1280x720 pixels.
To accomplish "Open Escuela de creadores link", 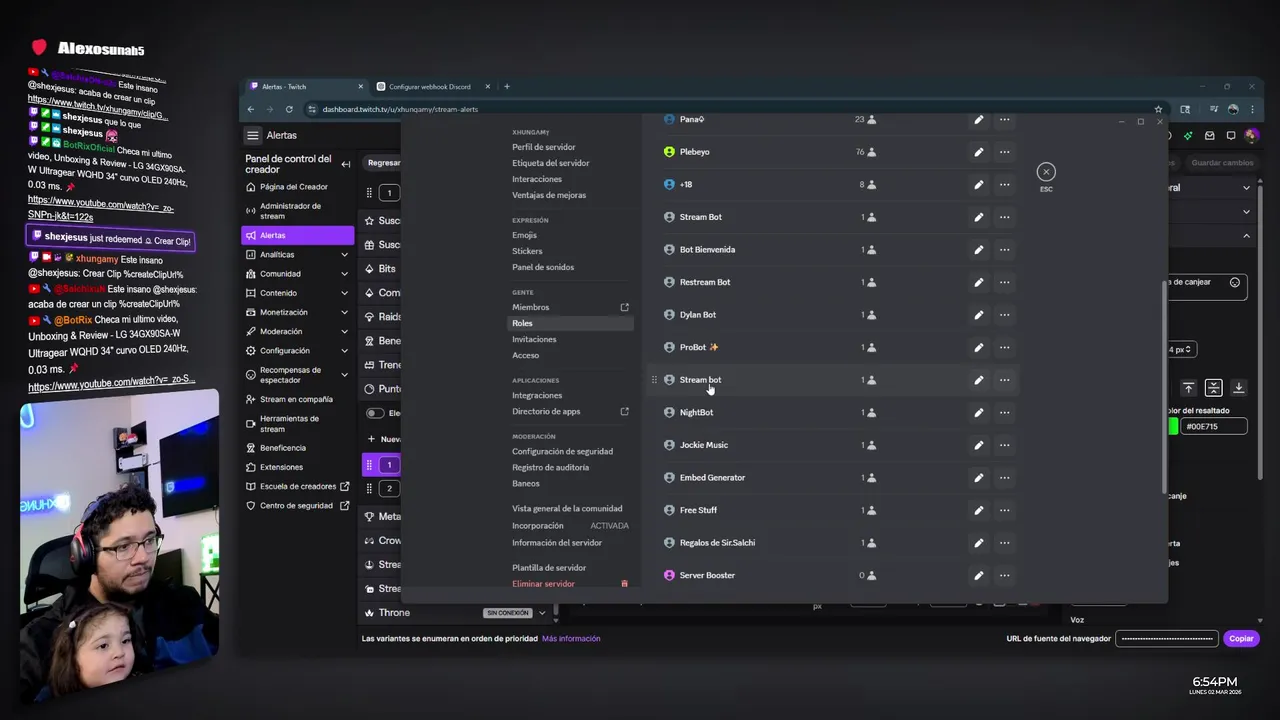I will point(298,486).
